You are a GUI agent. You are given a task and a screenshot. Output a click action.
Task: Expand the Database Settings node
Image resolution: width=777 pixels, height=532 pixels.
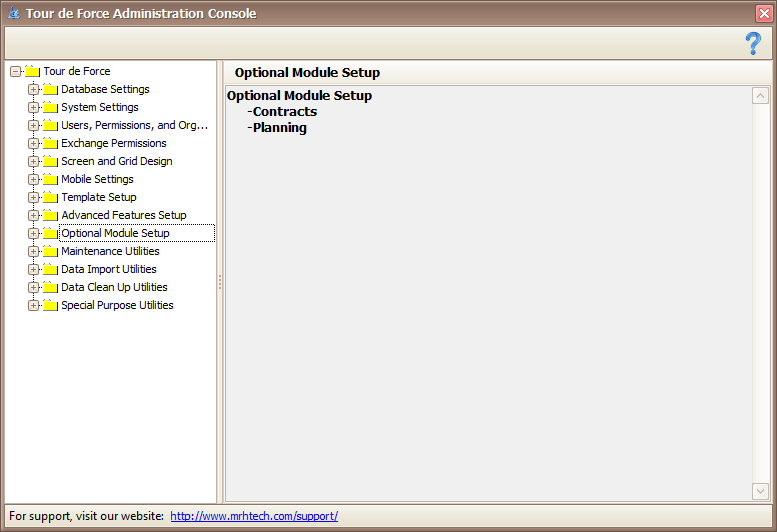tap(33, 89)
